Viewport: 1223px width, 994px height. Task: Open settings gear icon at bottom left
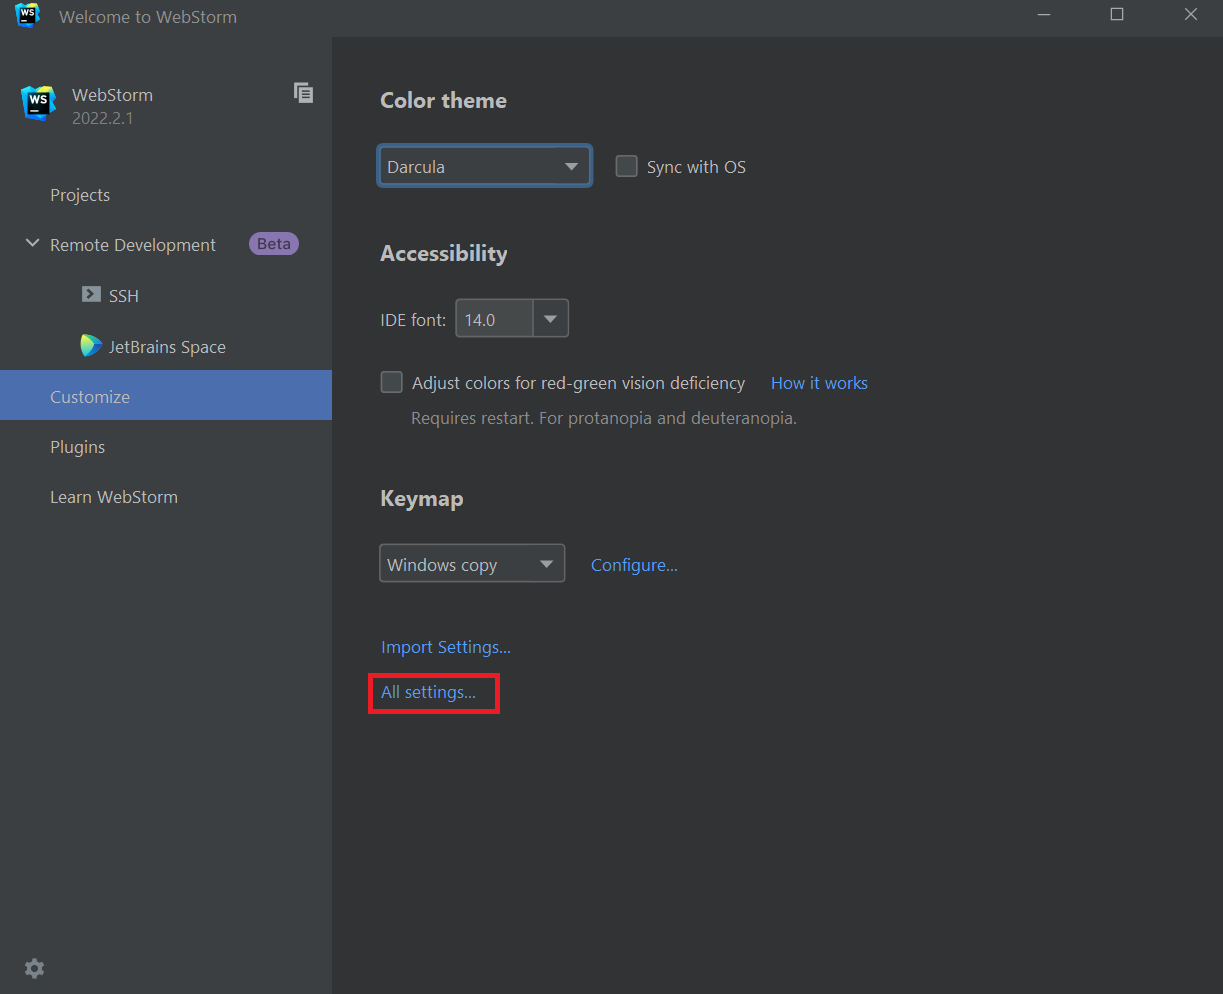click(34, 968)
